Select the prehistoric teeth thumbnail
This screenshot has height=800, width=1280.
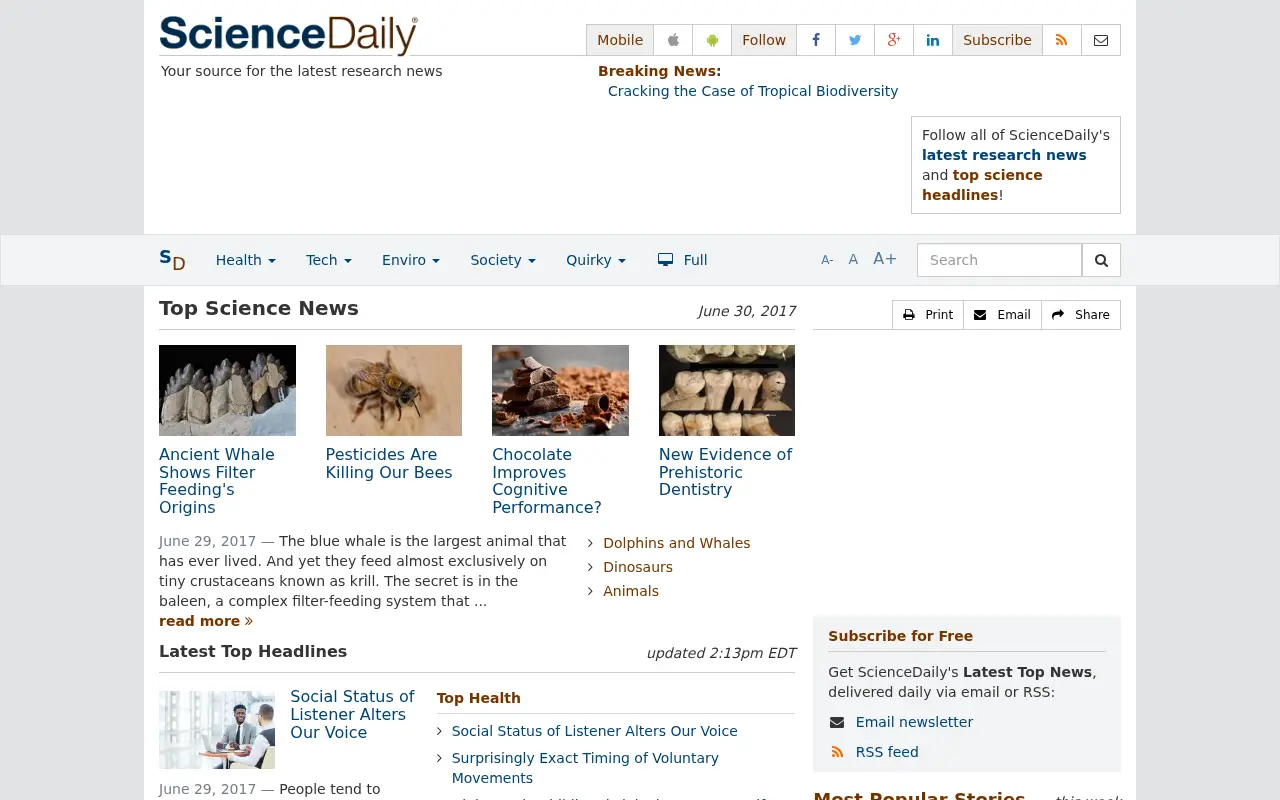click(x=727, y=390)
